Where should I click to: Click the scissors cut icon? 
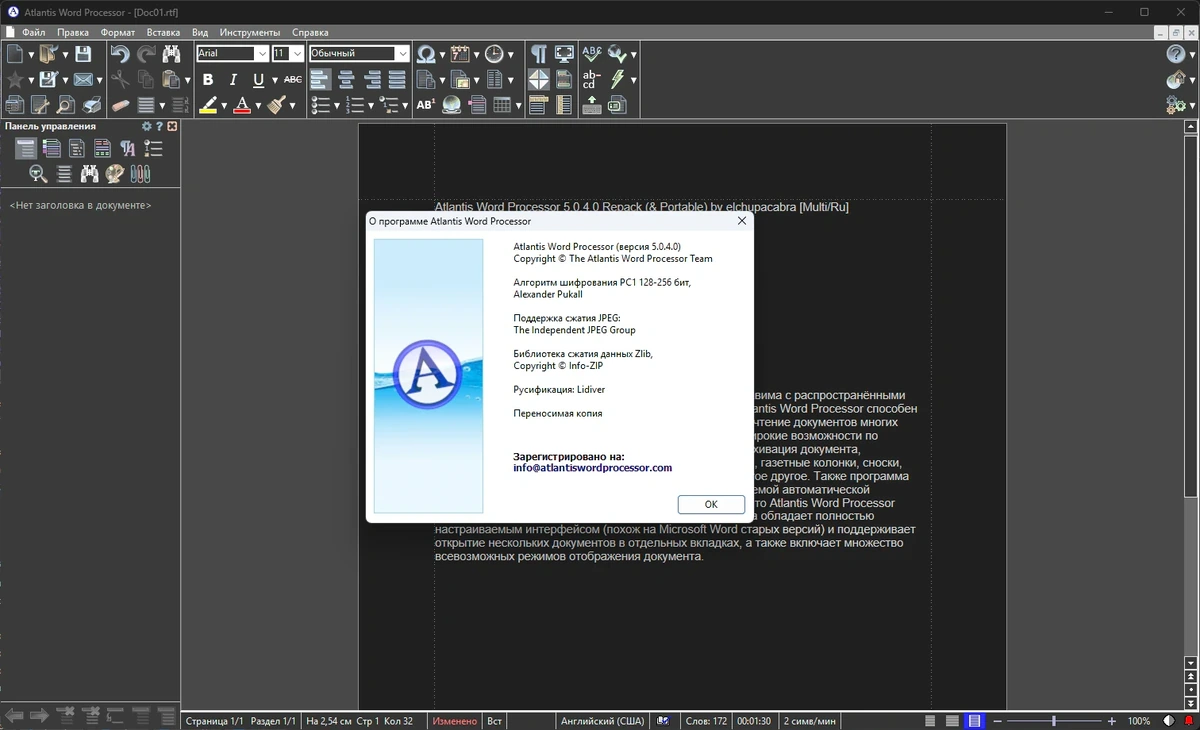tap(120, 79)
